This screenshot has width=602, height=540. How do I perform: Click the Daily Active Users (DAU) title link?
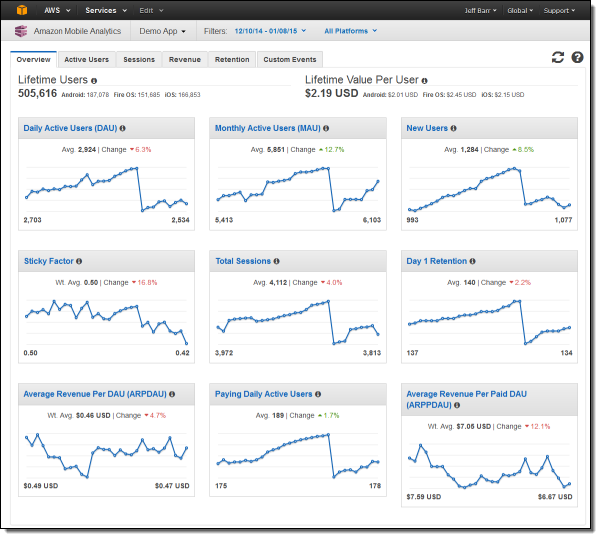pyautogui.click(x=66, y=128)
